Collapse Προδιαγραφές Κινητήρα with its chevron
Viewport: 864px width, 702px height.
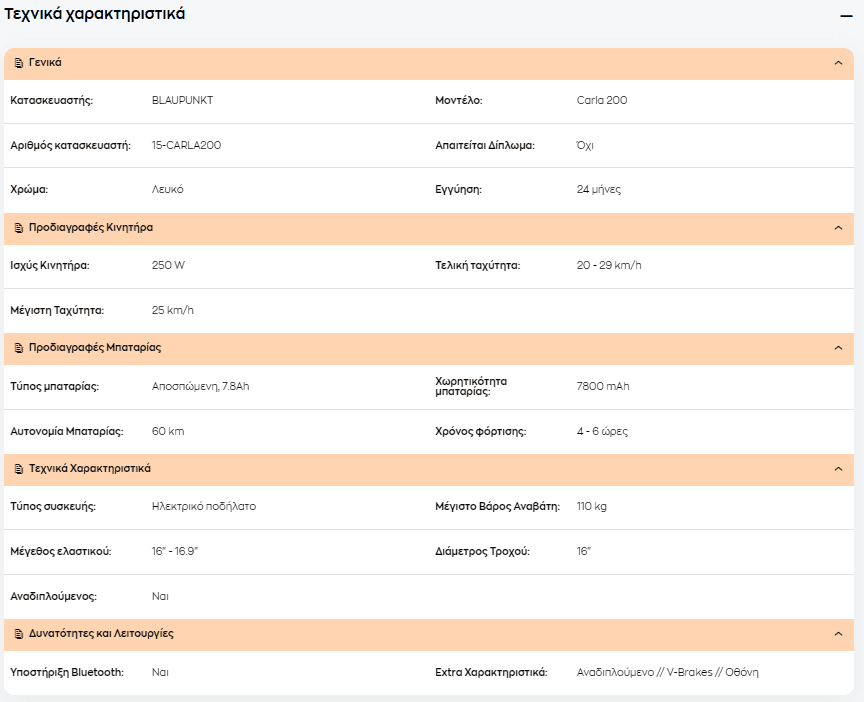click(838, 228)
